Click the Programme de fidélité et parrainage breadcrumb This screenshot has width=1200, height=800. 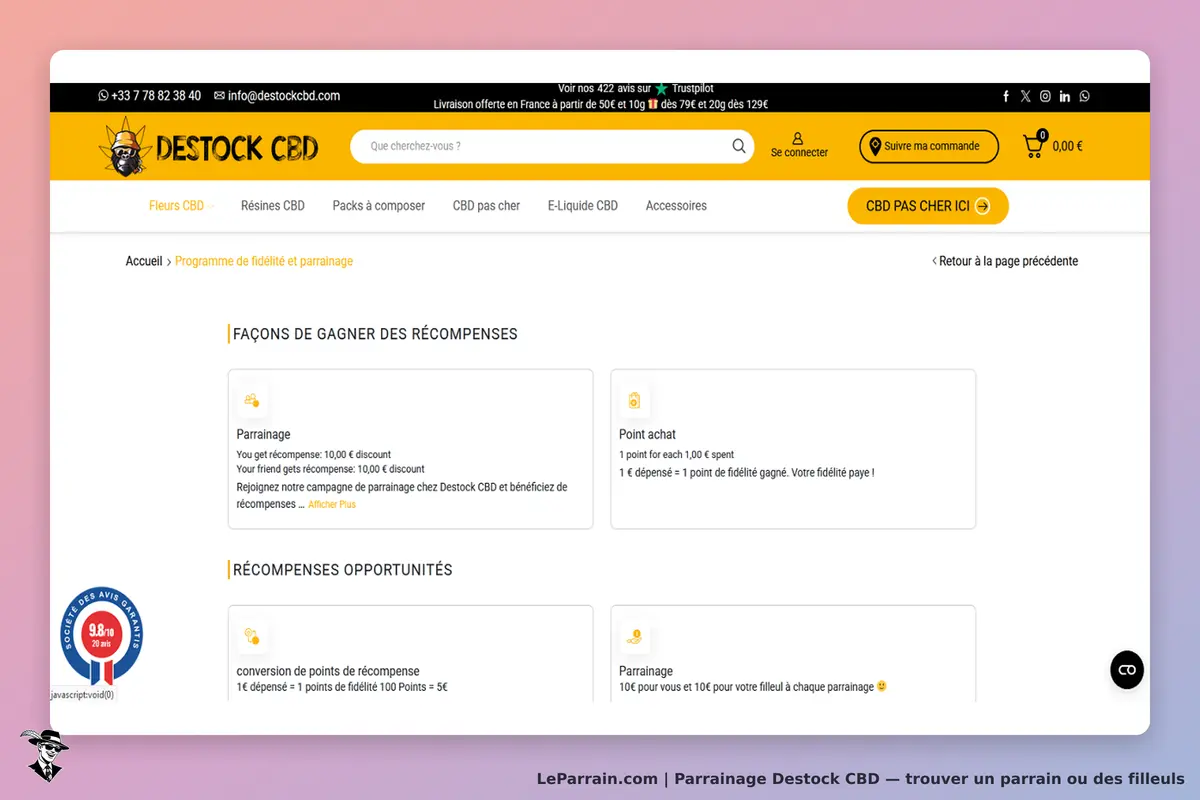pyautogui.click(x=264, y=261)
